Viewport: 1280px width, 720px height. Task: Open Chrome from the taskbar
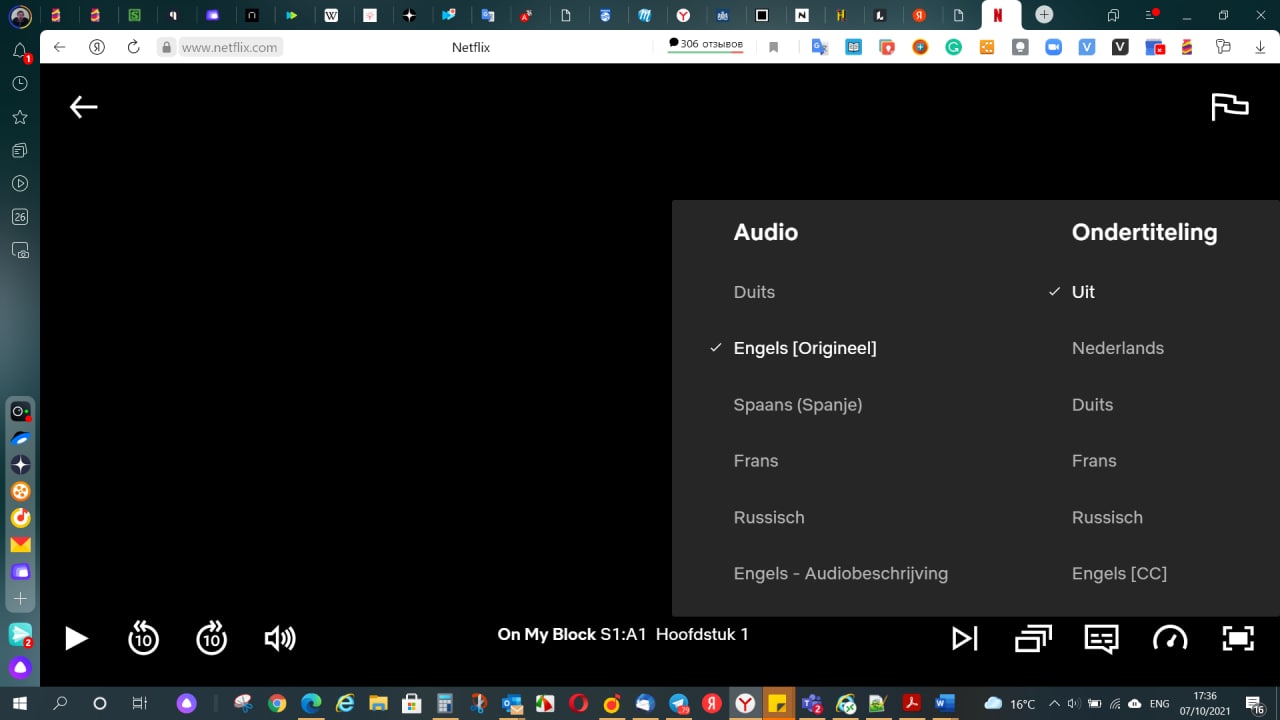(277, 703)
